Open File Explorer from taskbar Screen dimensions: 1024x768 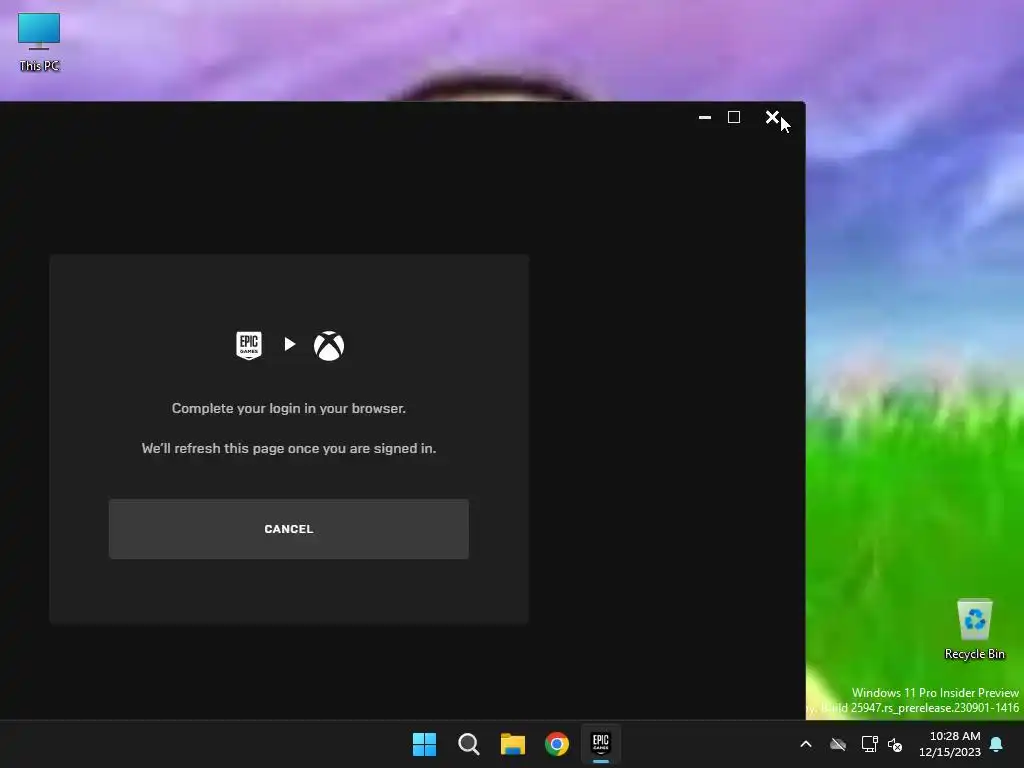(513, 744)
